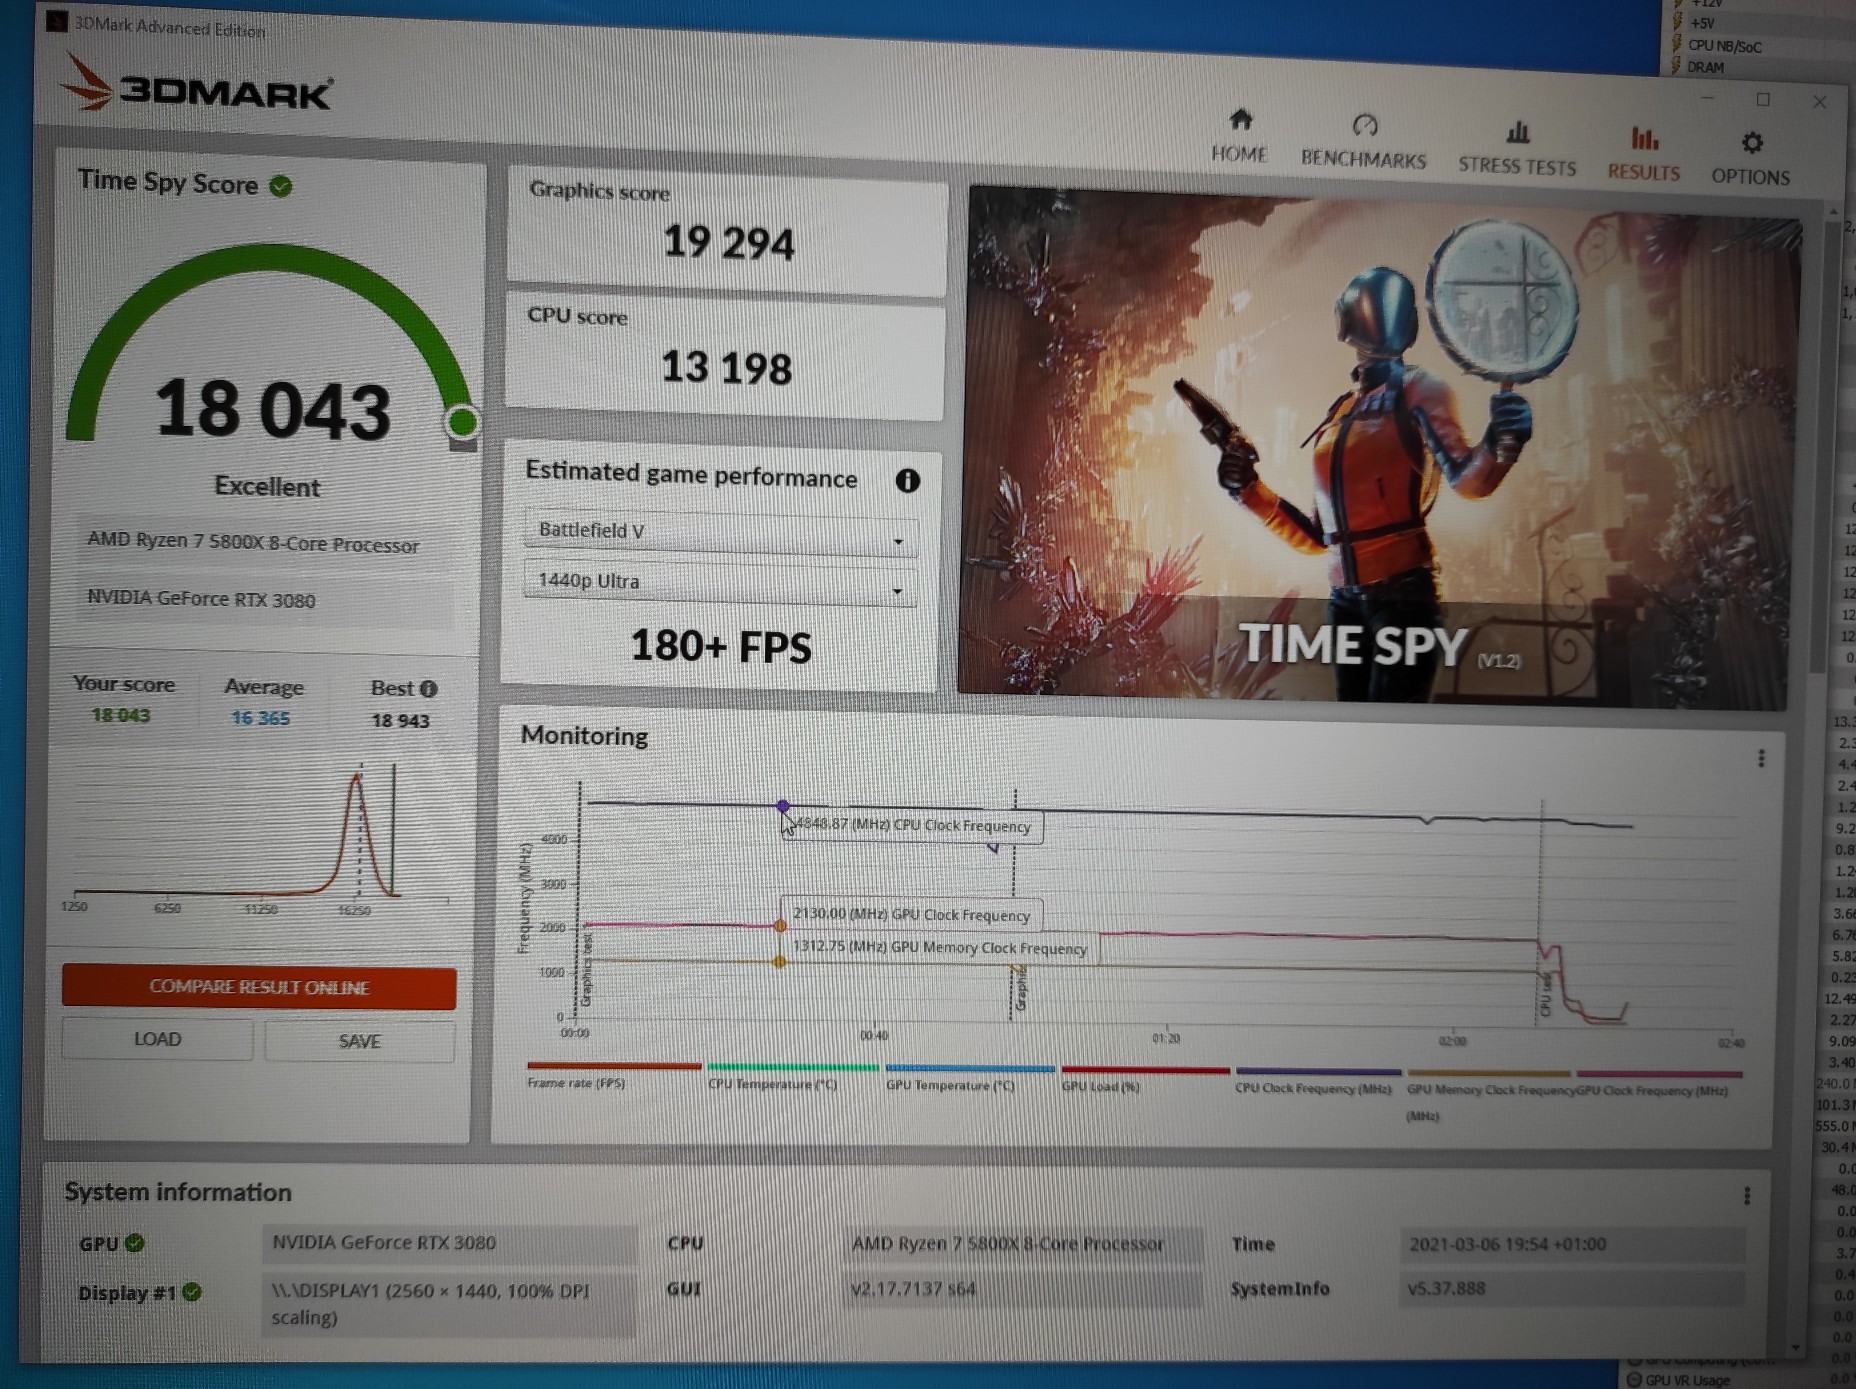Click the Time field value 2021-03-06 19:54

click(1572, 1245)
